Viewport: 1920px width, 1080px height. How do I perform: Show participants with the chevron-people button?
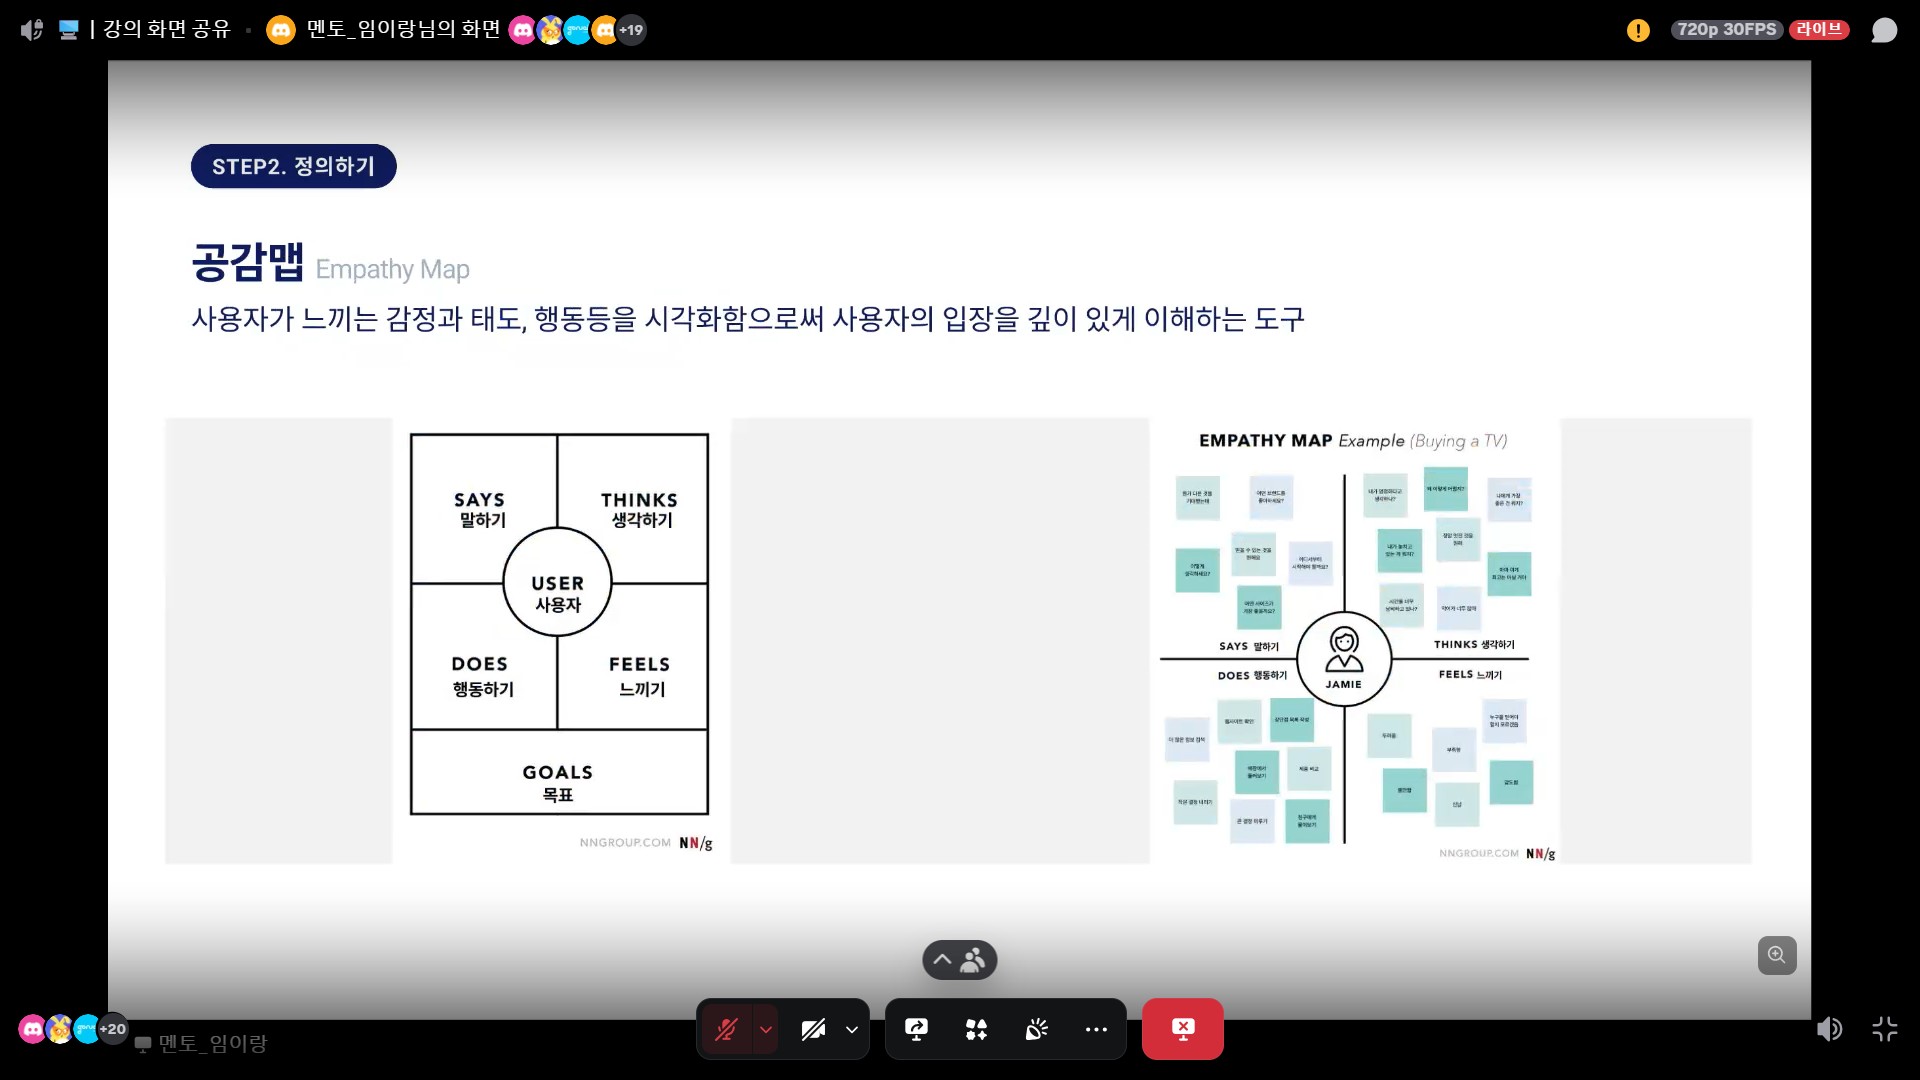tap(959, 960)
